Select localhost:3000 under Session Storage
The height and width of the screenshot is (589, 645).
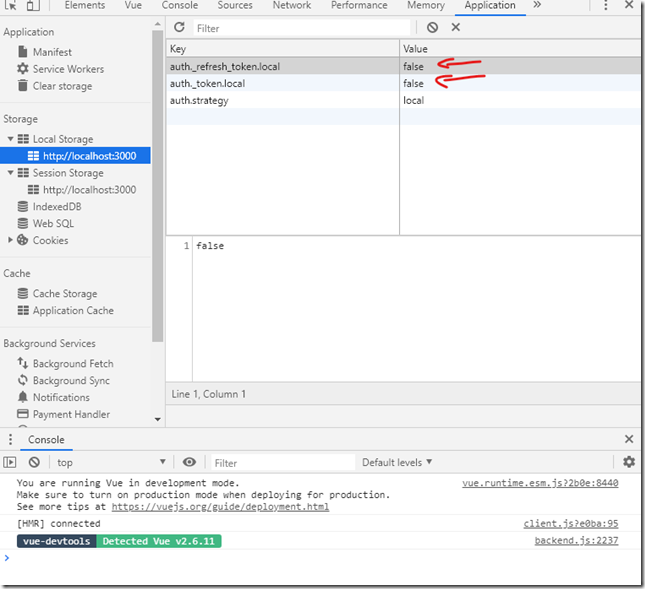89,190
